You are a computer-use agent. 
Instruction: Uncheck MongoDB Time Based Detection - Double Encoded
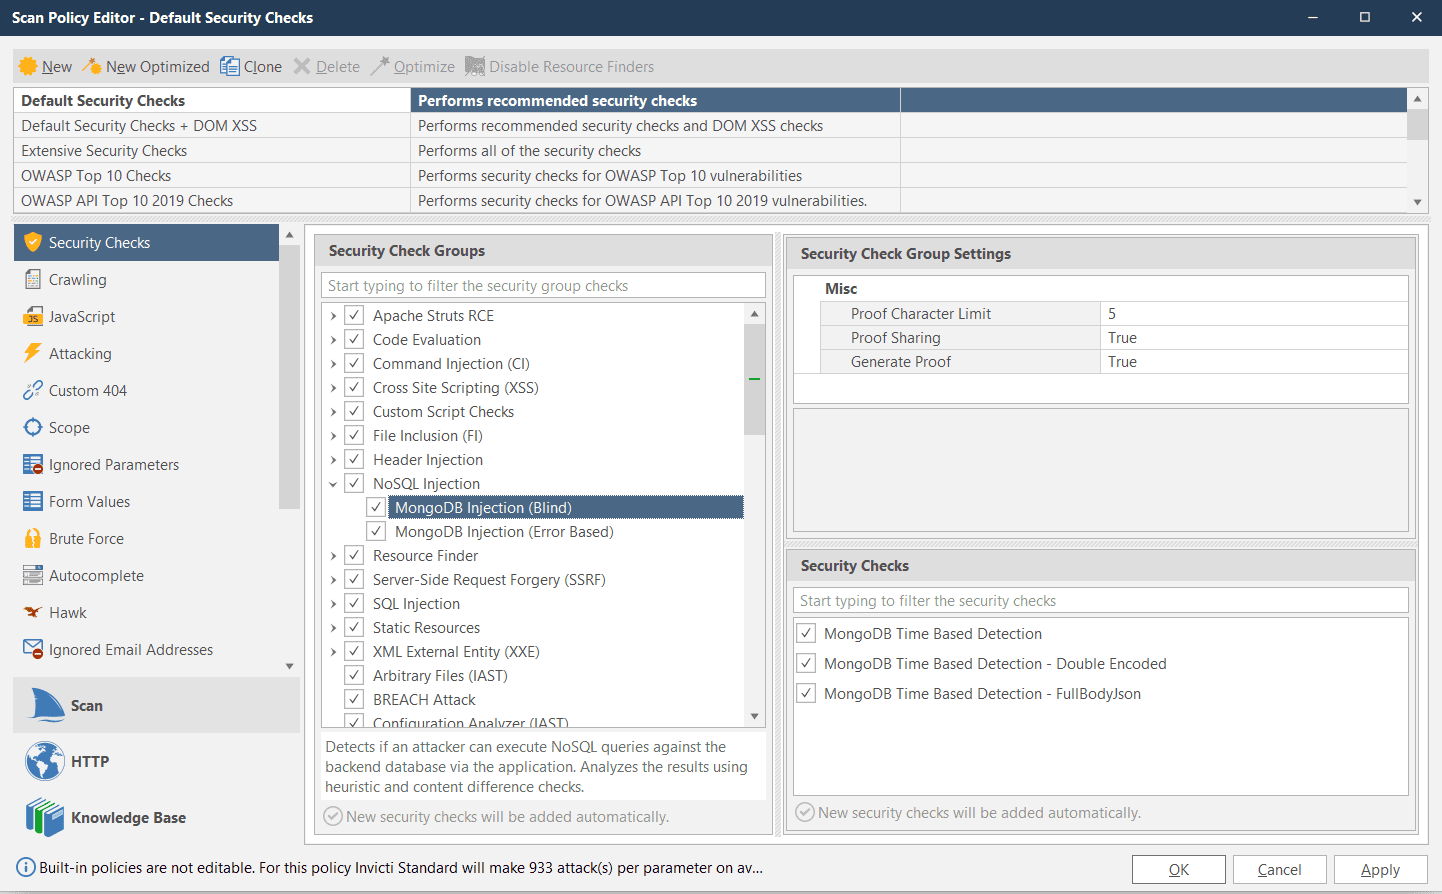(x=805, y=662)
